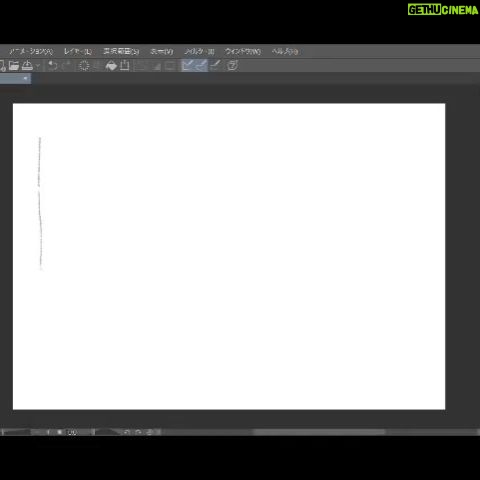Click the Fill bucket icon
The height and width of the screenshot is (480, 480).
point(111,65)
